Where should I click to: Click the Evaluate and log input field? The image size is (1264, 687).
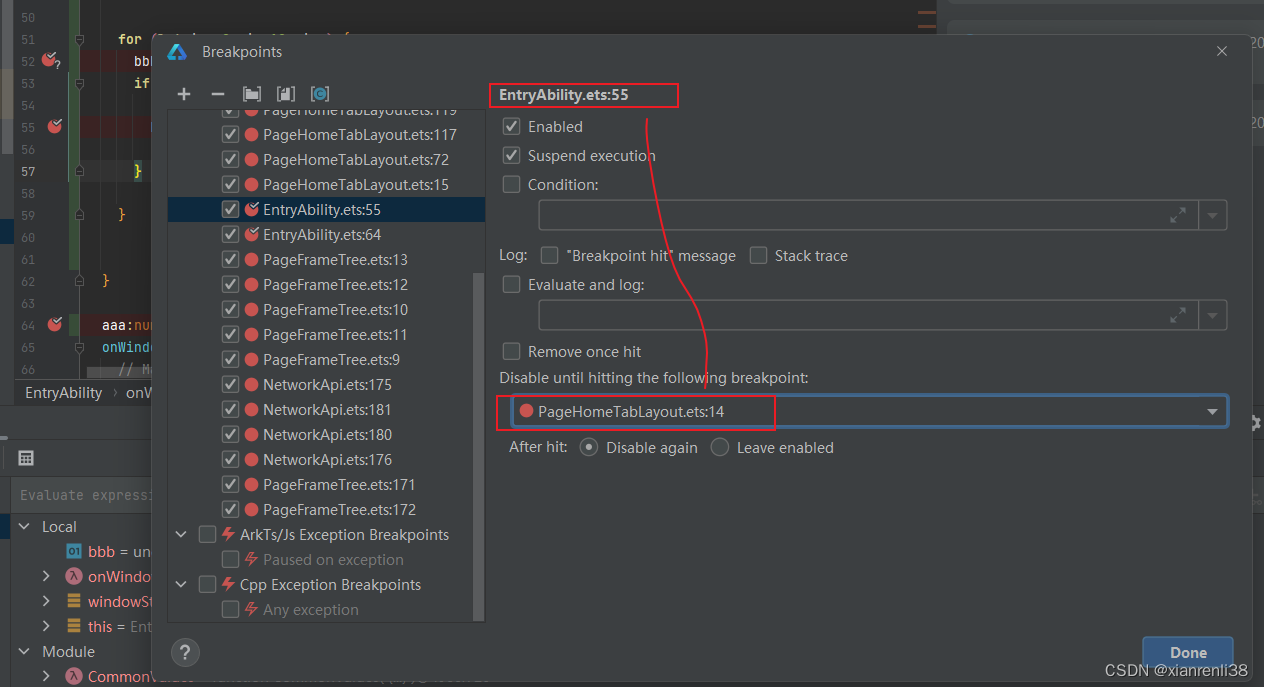pyautogui.click(x=868, y=316)
